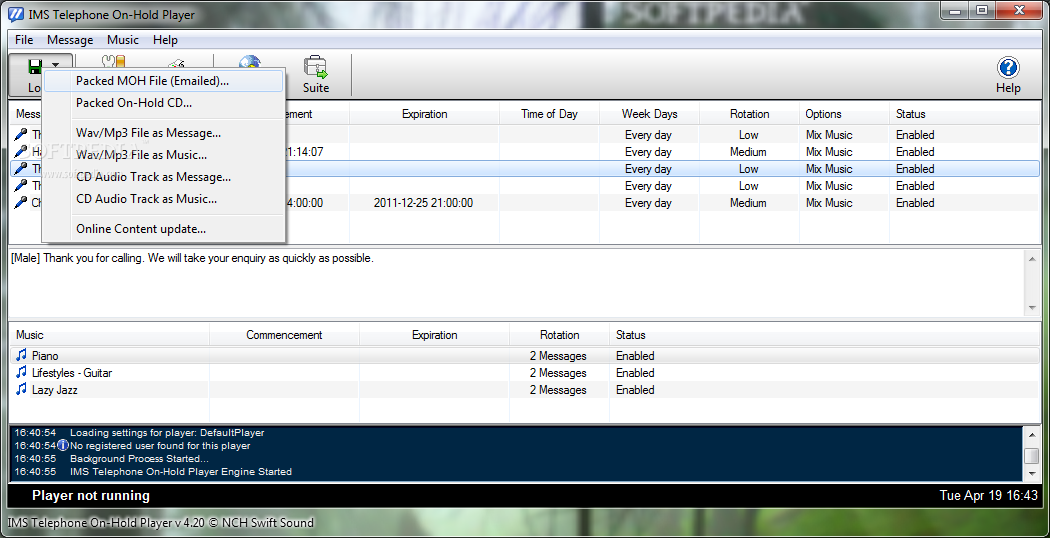Click the Music column header

coord(109,335)
